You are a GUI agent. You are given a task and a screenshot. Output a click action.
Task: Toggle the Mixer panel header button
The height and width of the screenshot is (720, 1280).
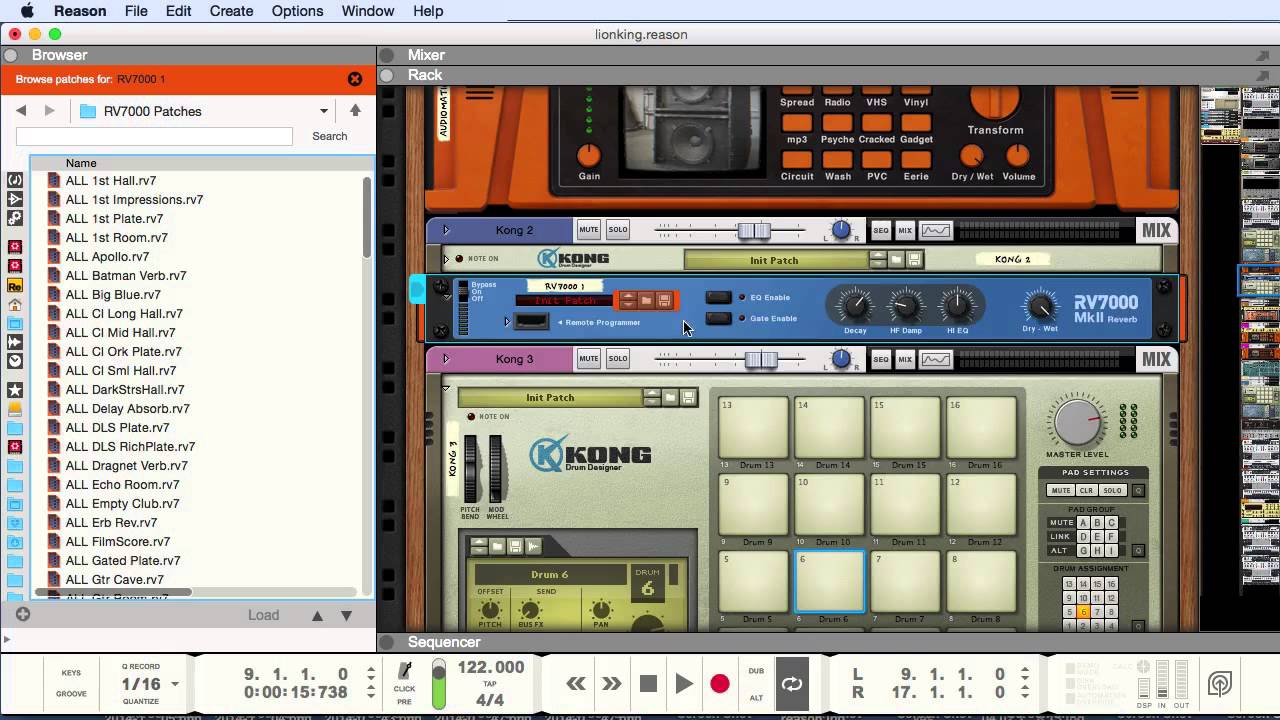pyautogui.click(x=387, y=55)
